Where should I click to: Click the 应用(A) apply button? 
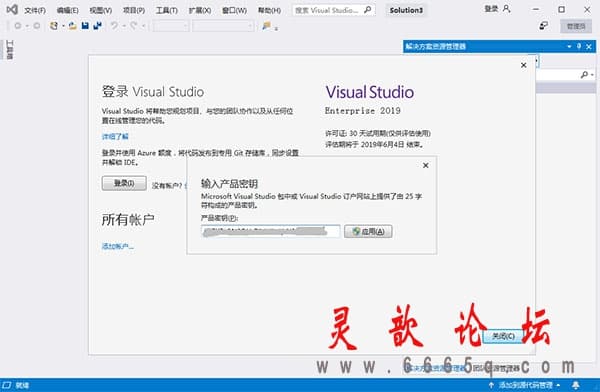[x=368, y=231]
